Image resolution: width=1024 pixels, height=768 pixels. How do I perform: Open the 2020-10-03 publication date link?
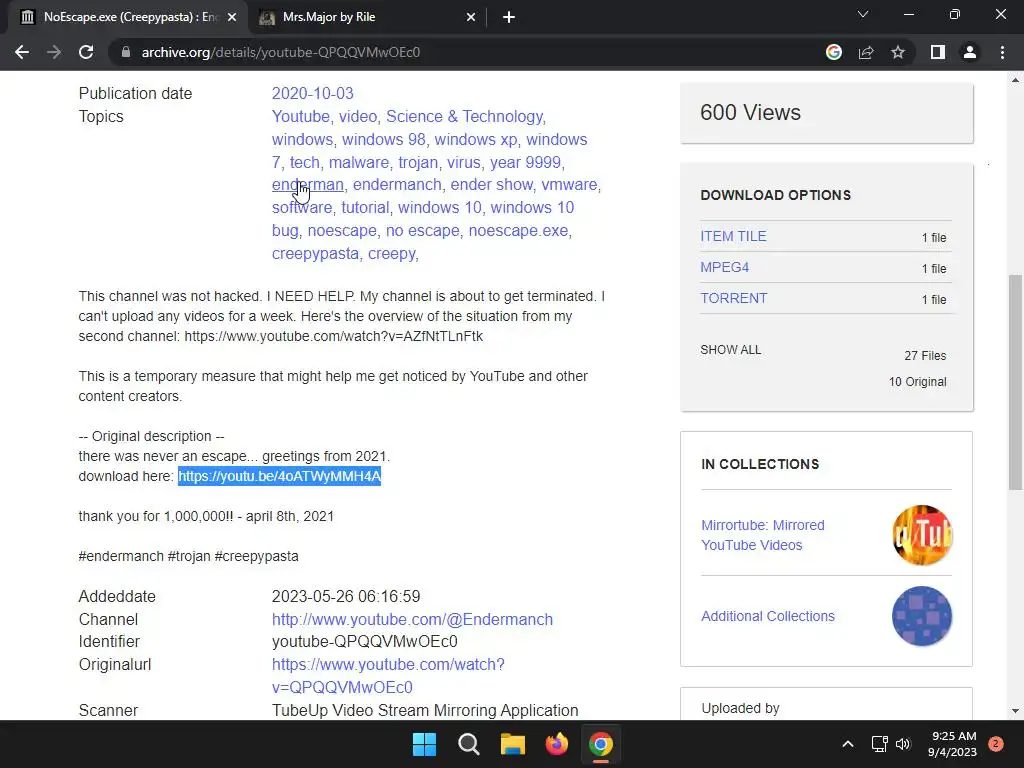312,93
